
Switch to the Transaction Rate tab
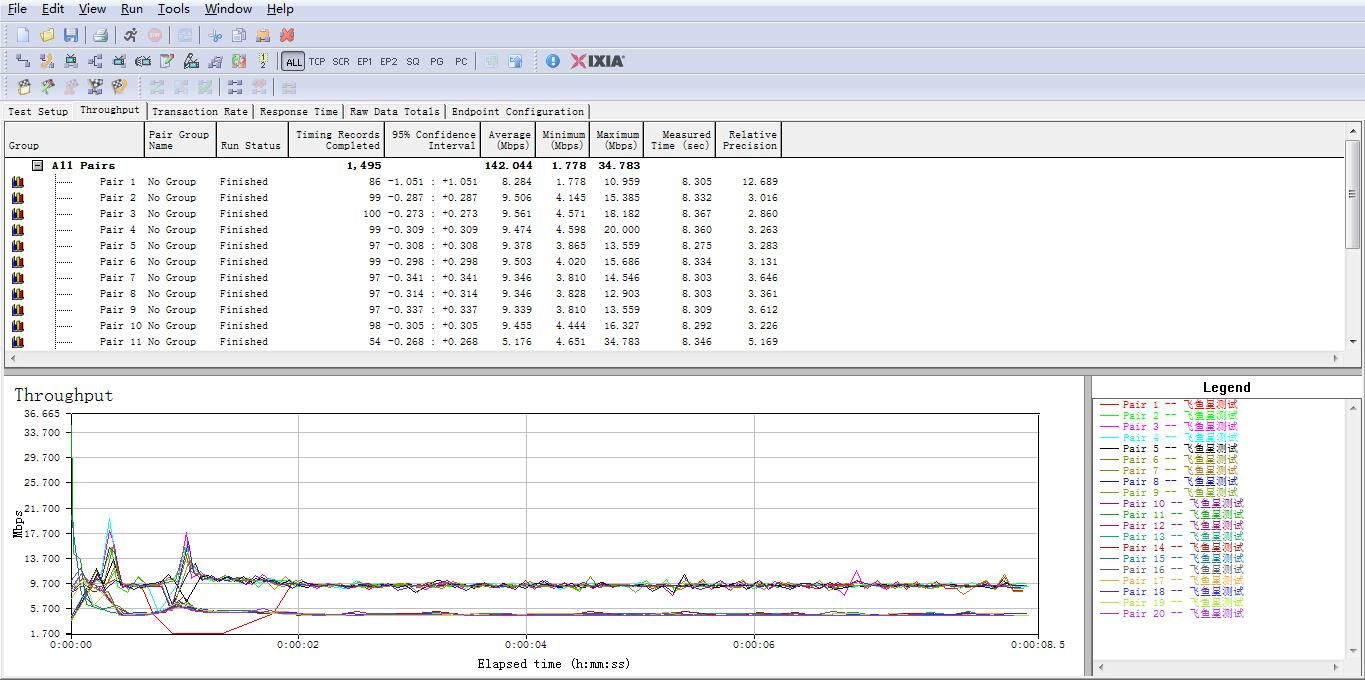[200, 112]
